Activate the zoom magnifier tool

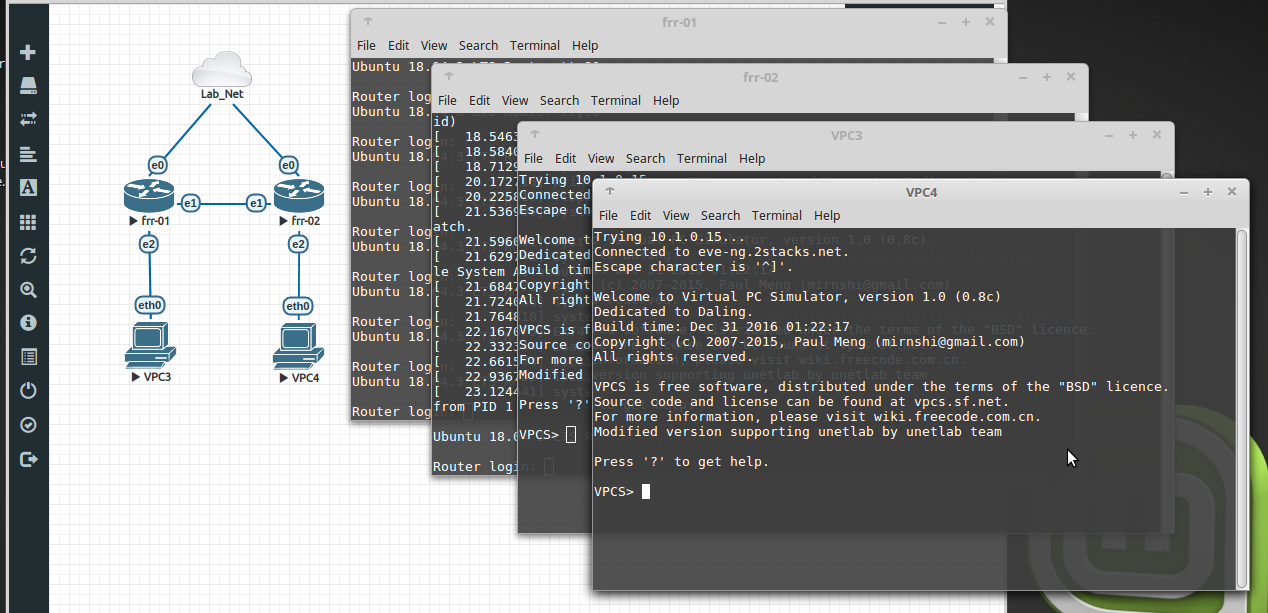tap(28, 289)
